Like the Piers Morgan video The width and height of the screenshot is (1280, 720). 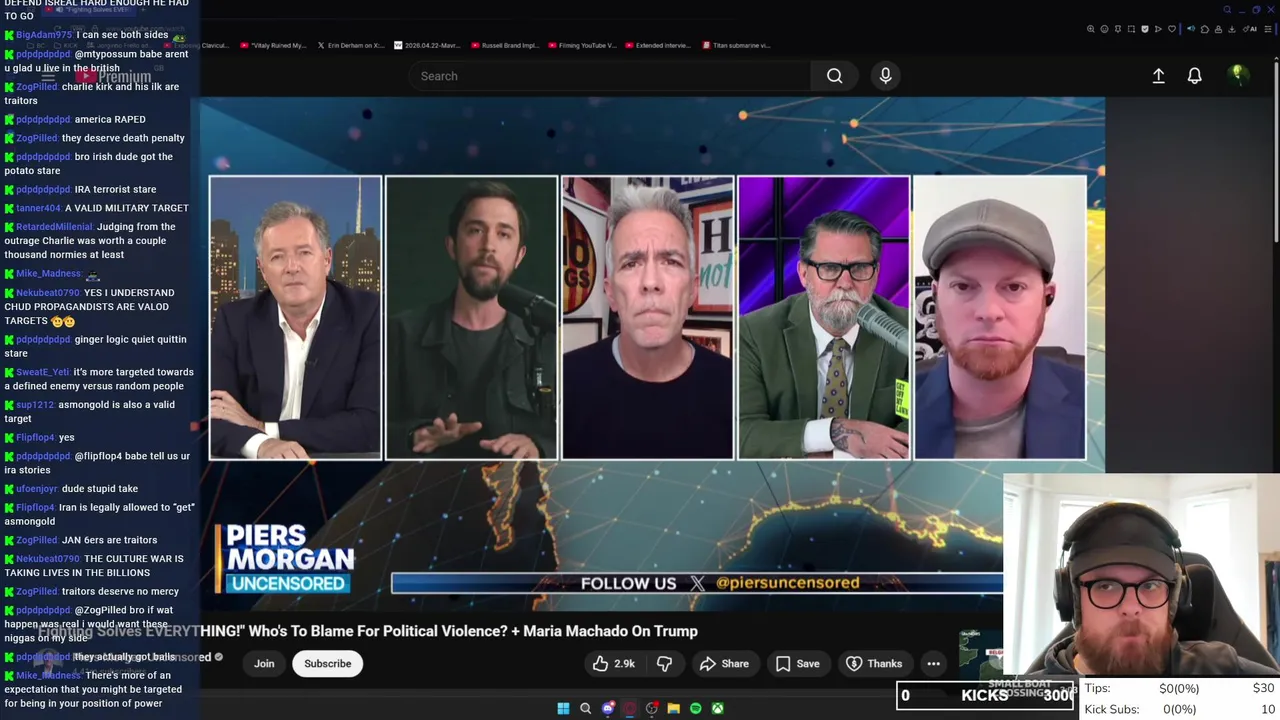coord(613,663)
